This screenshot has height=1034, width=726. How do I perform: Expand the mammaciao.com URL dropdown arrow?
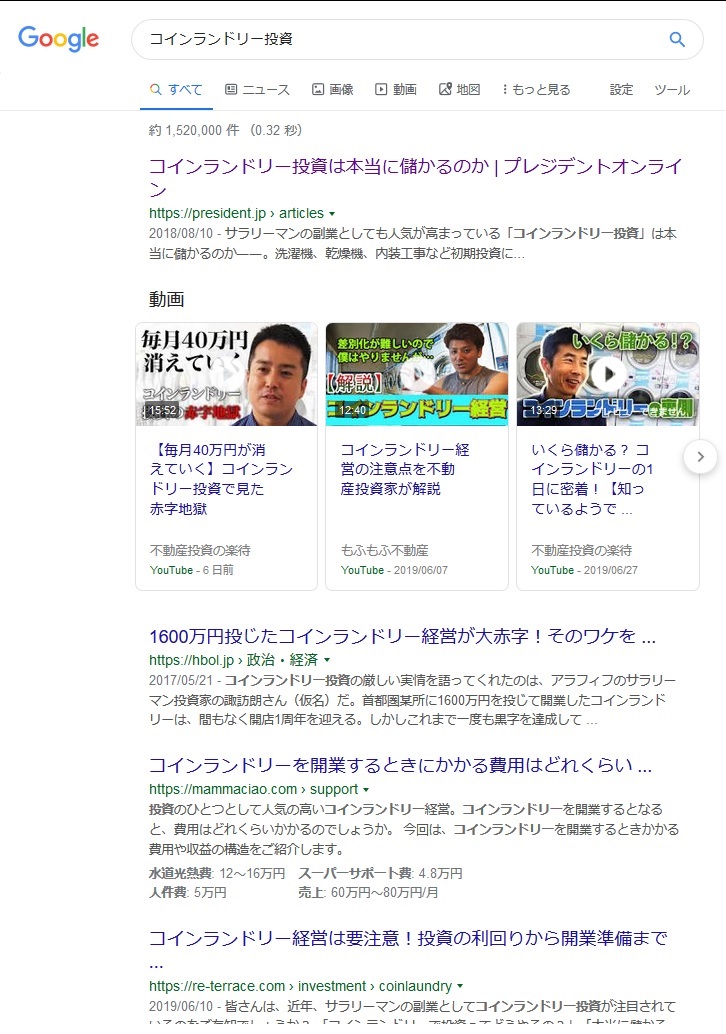point(366,790)
